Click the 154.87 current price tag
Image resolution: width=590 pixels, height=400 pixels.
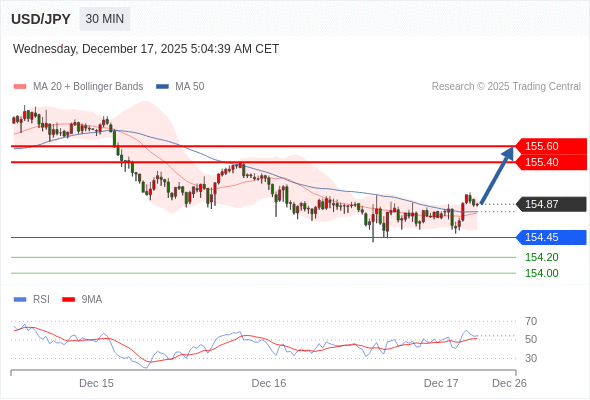pyautogui.click(x=551, y=204)
